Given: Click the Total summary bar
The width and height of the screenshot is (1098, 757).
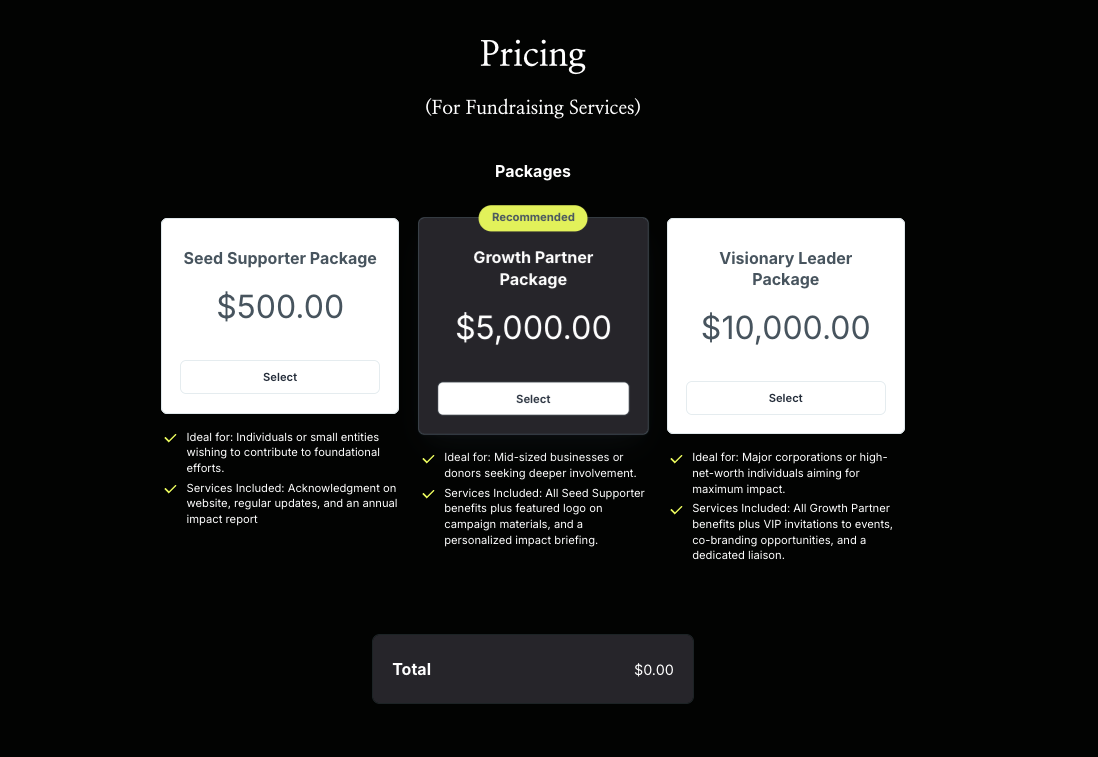Looking at the screenshot, I should 532,669.
